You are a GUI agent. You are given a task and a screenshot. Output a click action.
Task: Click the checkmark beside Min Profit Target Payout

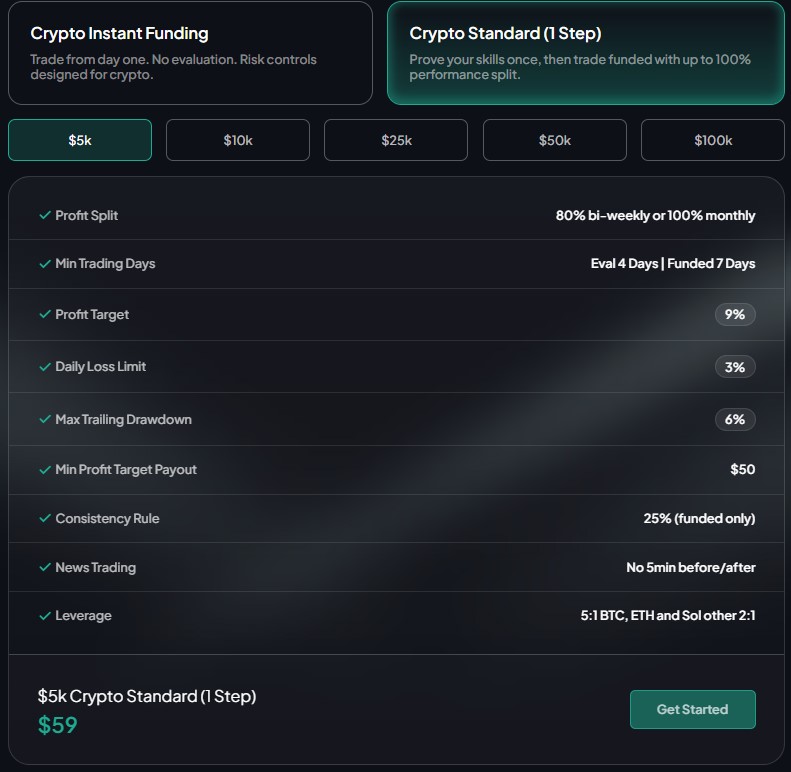point(44,470)
